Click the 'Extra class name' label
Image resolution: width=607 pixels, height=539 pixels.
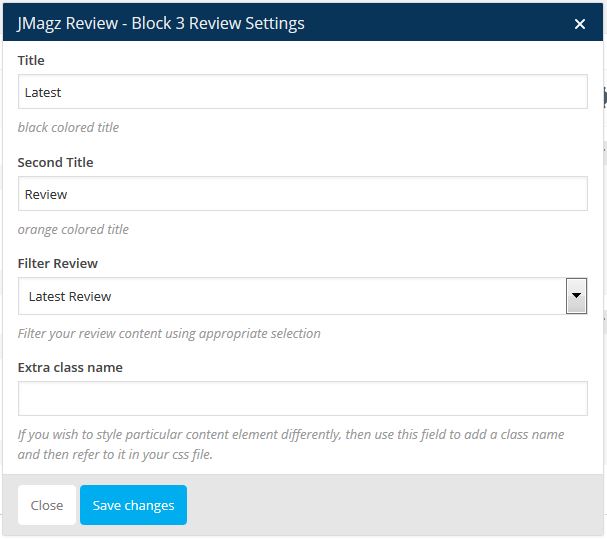click(x=70, y=367)
